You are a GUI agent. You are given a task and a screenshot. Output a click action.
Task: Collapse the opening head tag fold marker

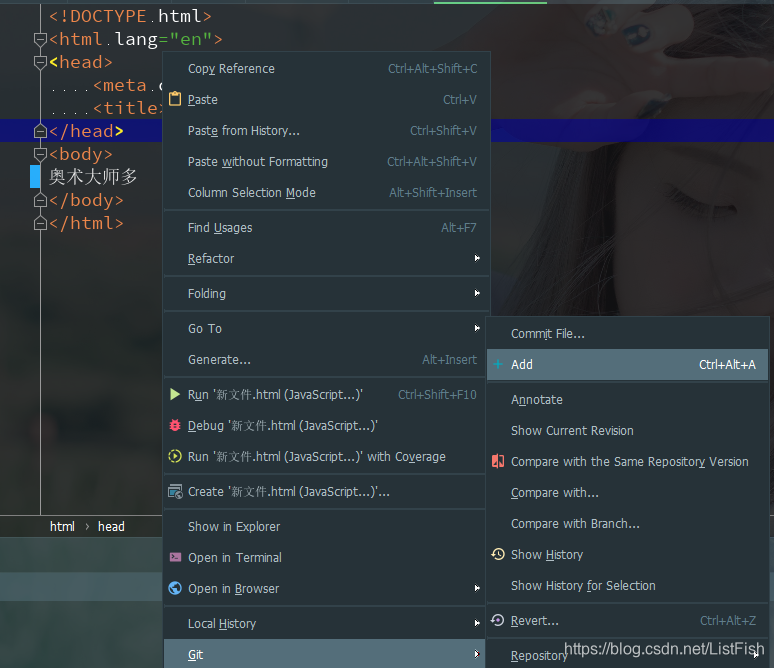click(x=40, y=62)
